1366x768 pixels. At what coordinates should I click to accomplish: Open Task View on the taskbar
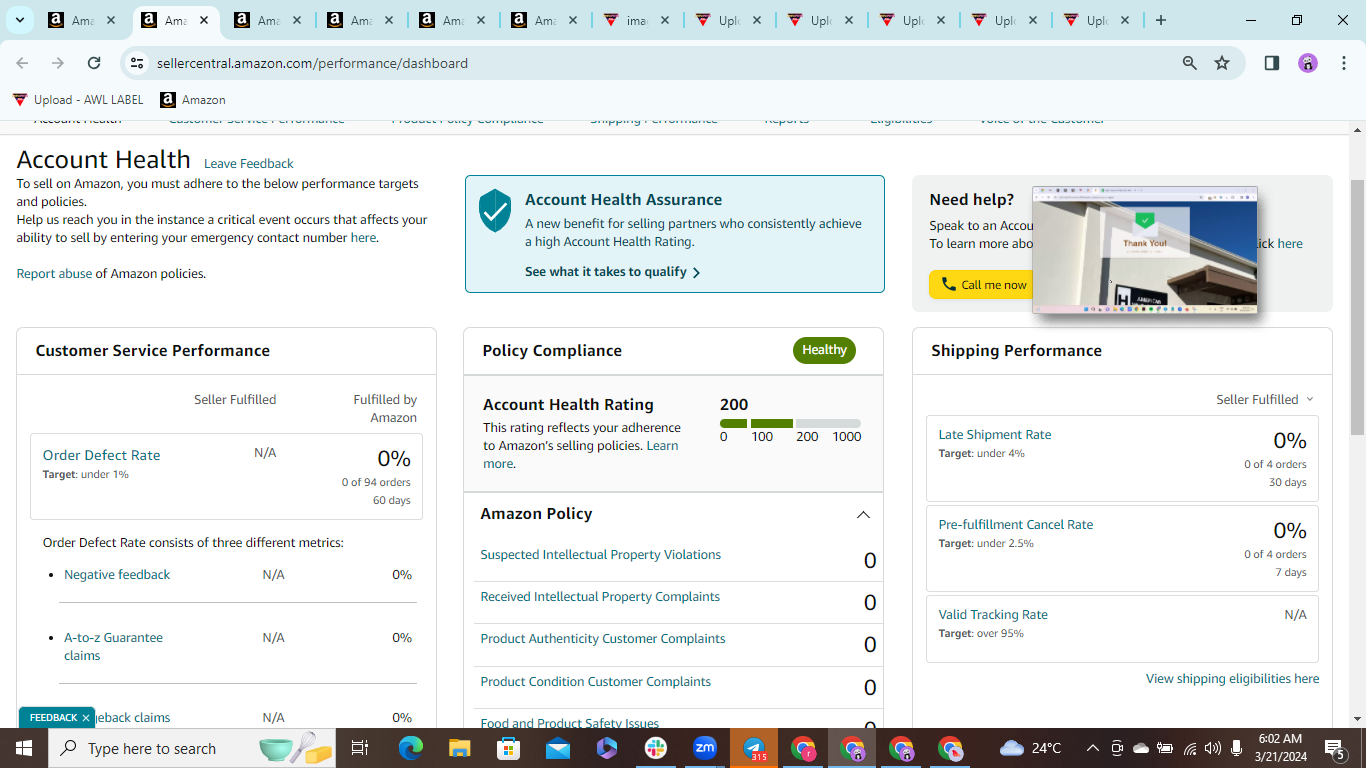[360, 748]
